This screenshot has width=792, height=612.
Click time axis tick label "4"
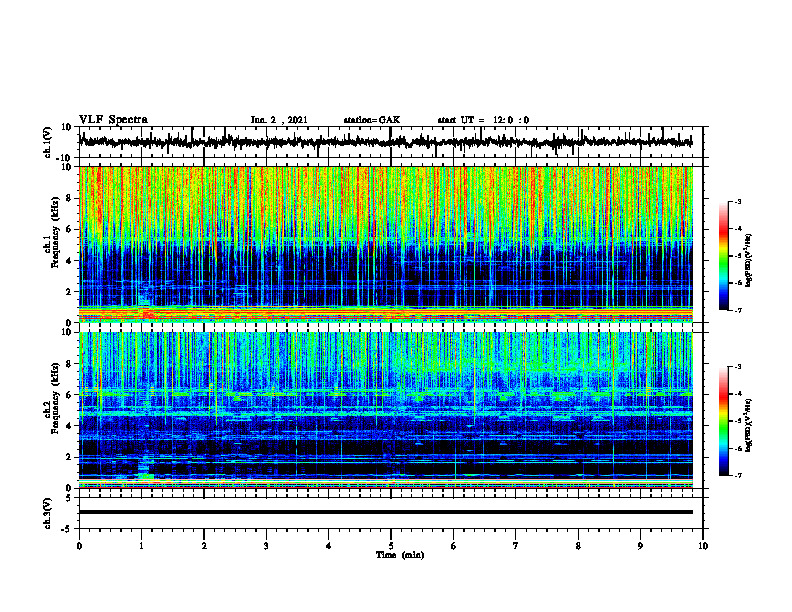click(x=329, y=546)
